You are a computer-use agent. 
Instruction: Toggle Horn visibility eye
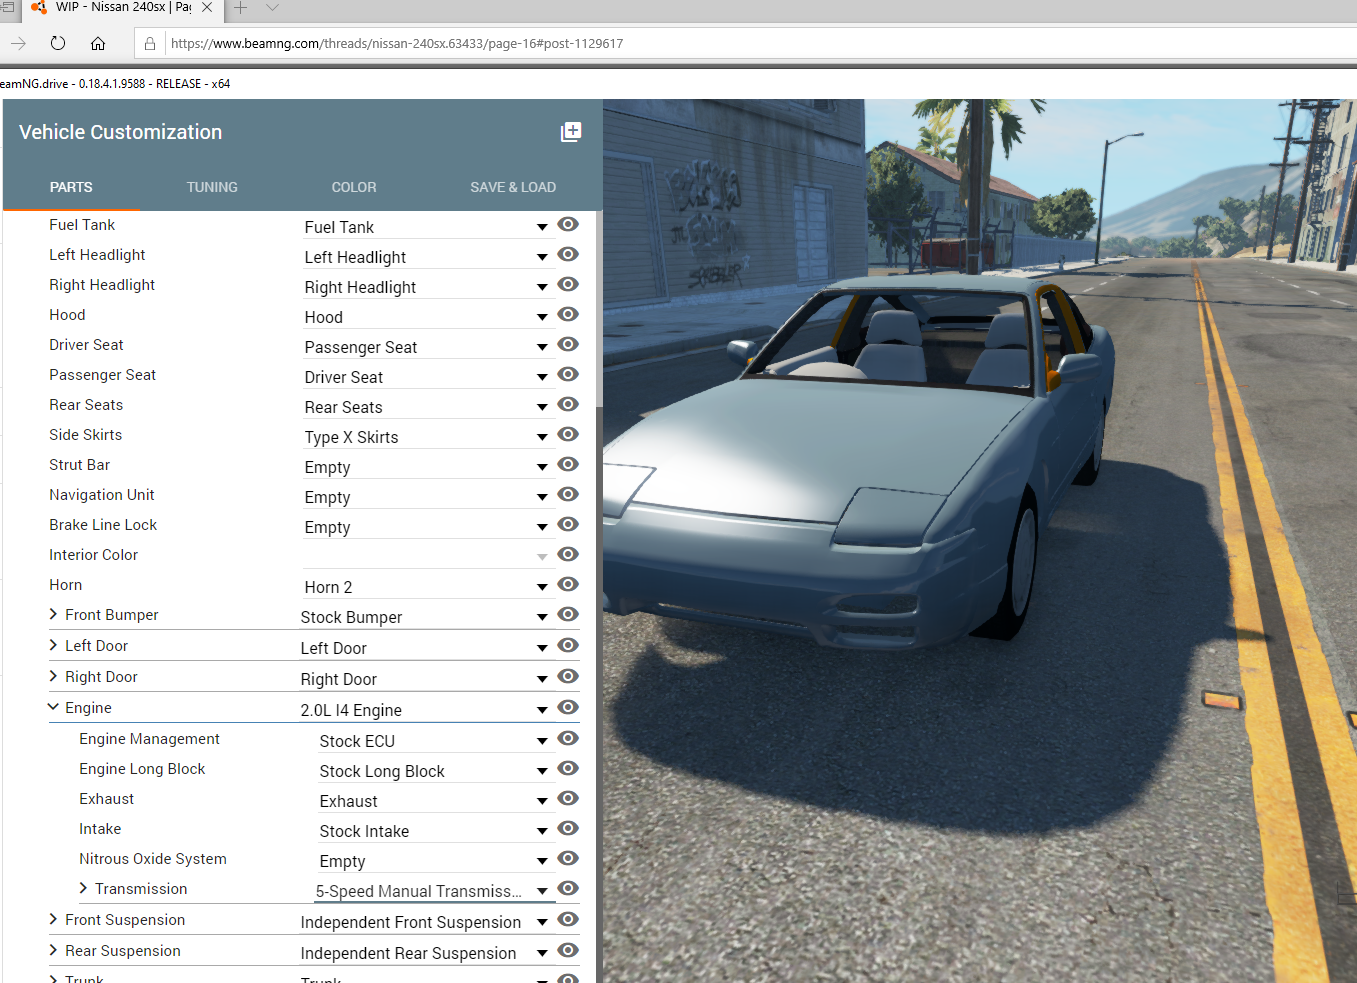pos(568,585)
